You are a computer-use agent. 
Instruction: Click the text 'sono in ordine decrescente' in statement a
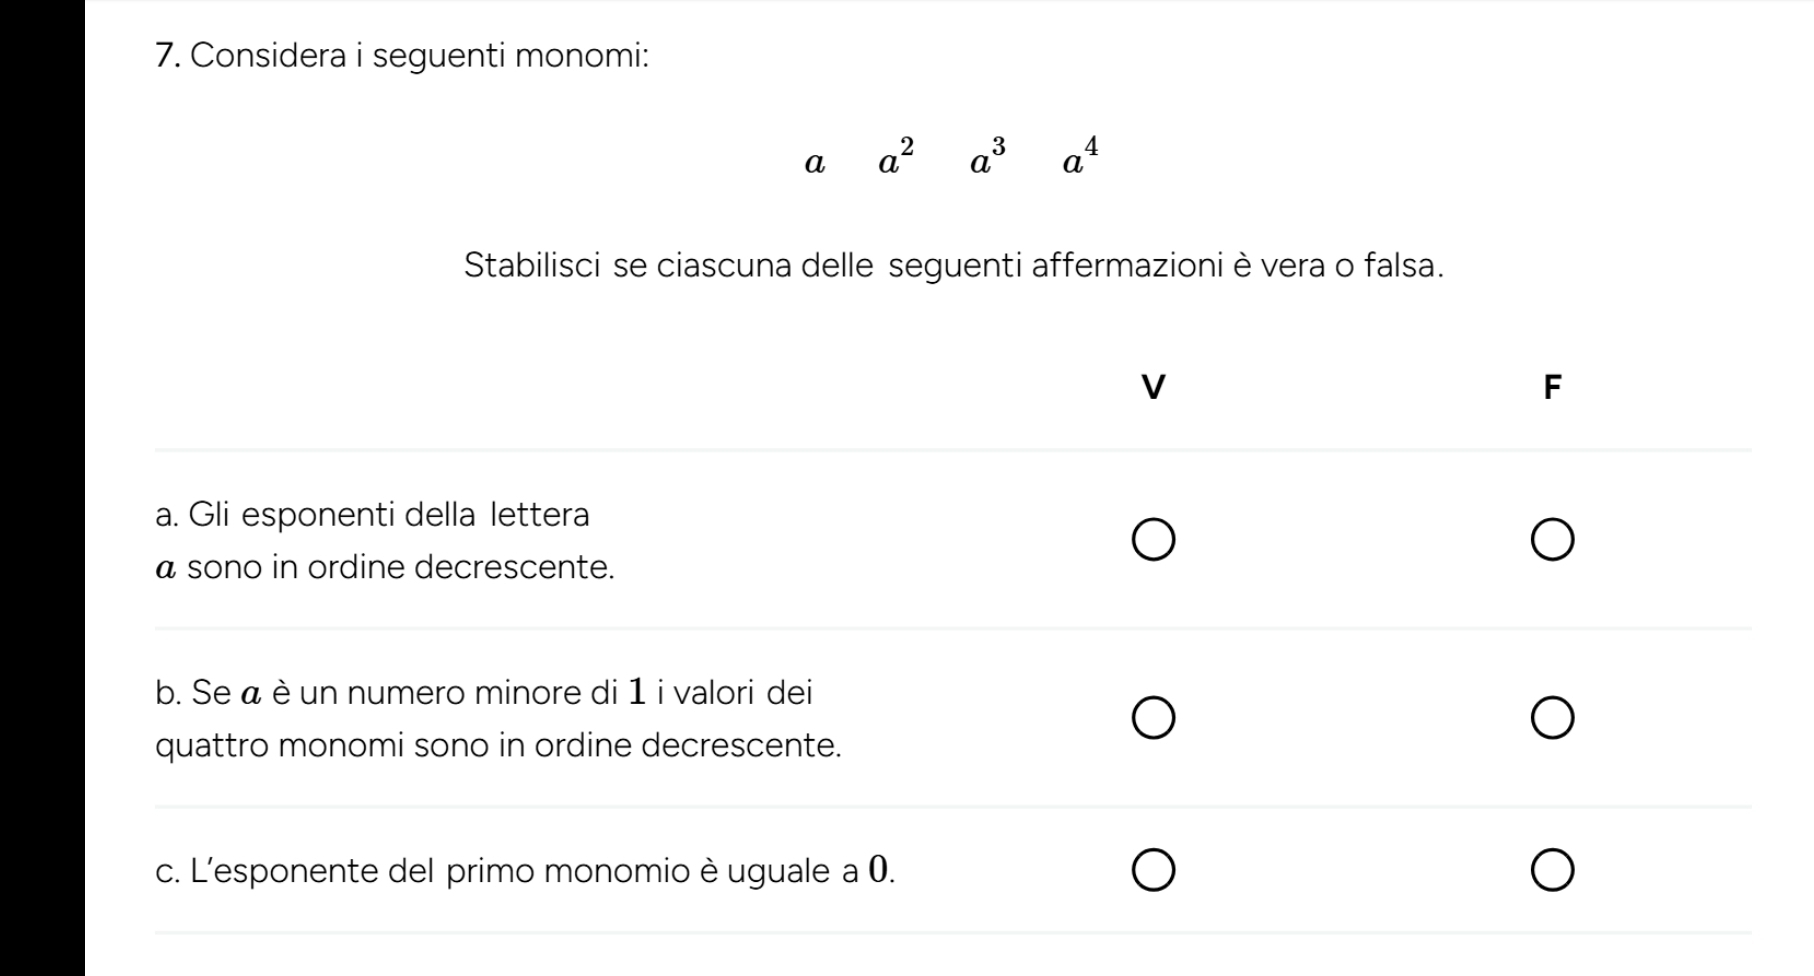pos(400,568)
